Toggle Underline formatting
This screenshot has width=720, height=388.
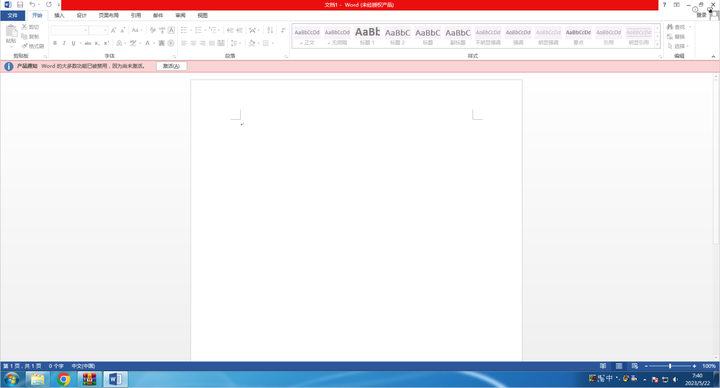pos(73,43)
